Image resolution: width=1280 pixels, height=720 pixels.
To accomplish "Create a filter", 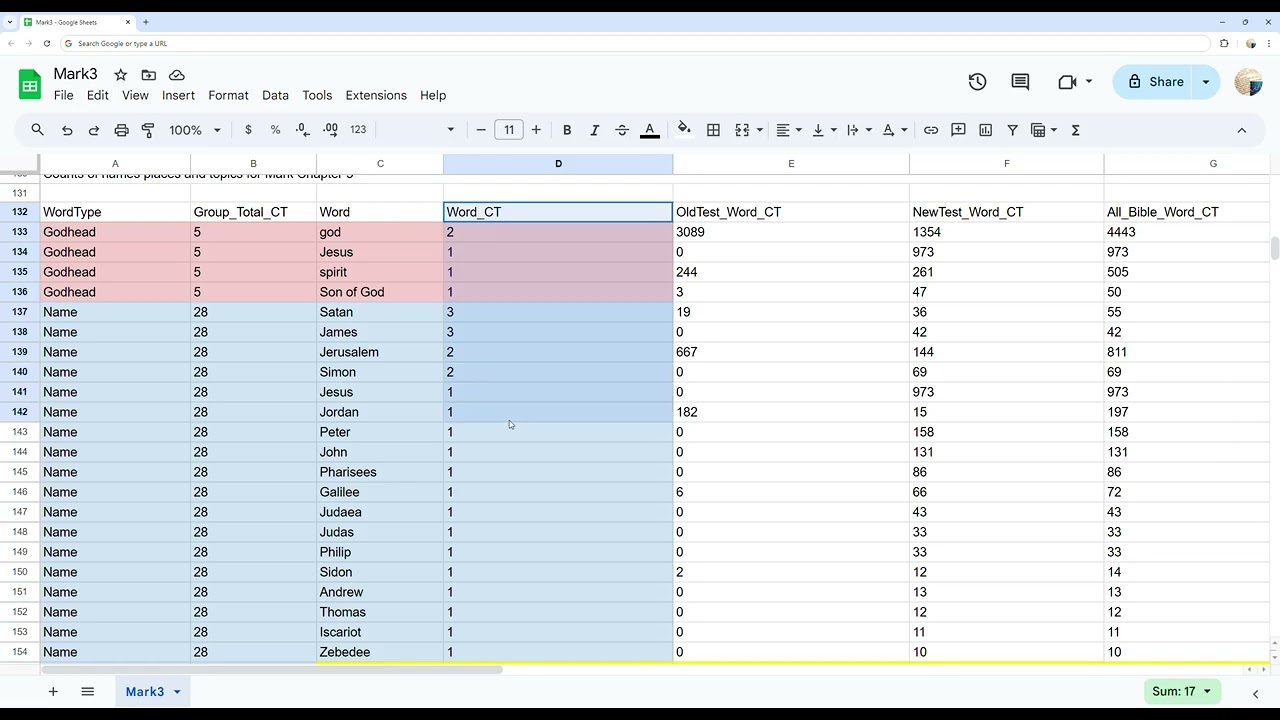I will point(1012,130).
